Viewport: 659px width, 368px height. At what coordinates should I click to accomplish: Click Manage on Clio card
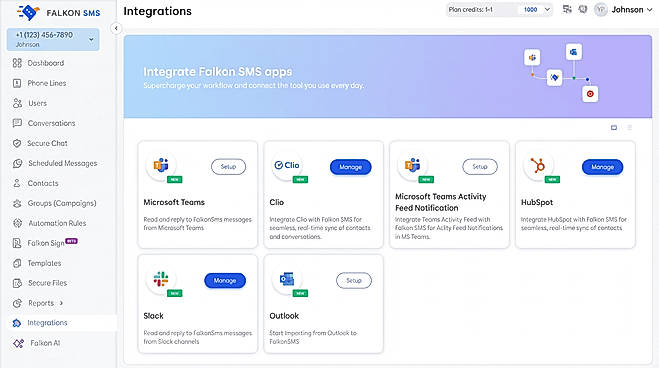[x=351, y=167]
